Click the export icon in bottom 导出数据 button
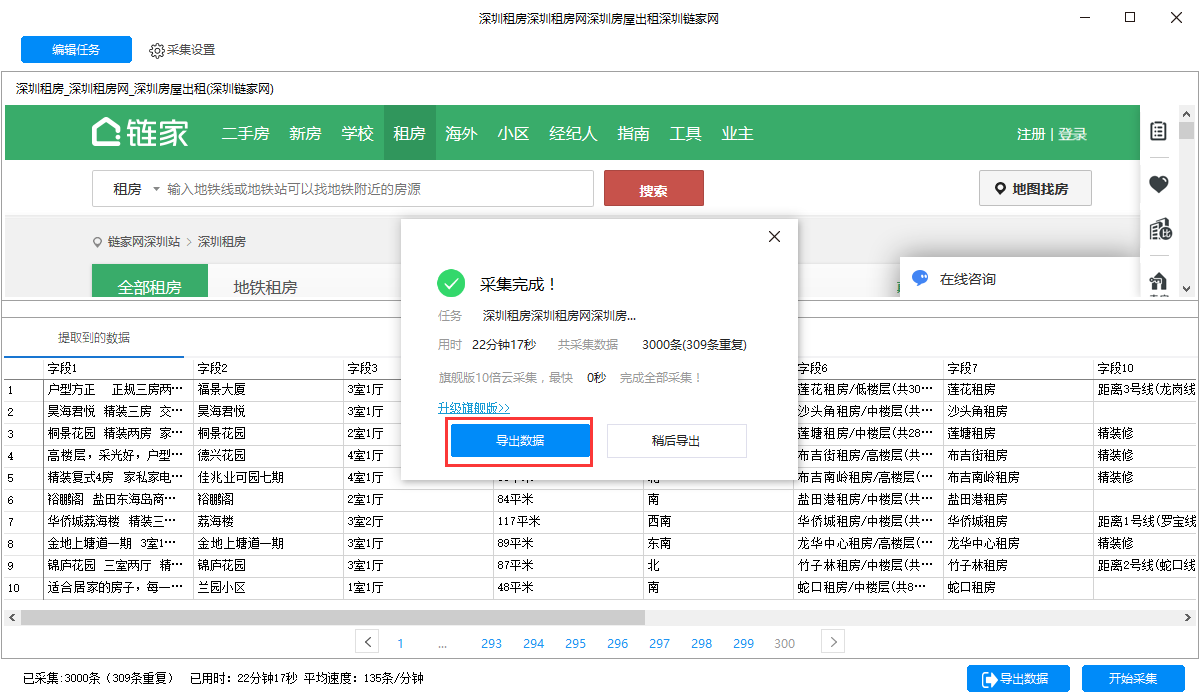 990,679
